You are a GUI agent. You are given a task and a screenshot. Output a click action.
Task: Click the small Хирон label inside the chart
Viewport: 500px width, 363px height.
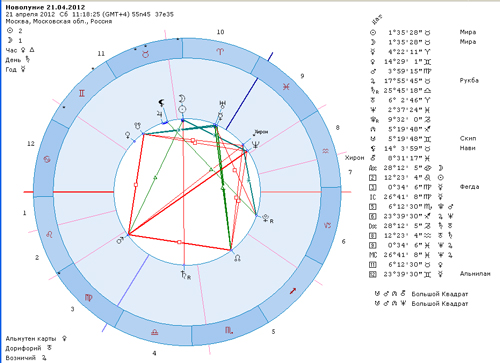pyautogui.click(x=261, y=132)
